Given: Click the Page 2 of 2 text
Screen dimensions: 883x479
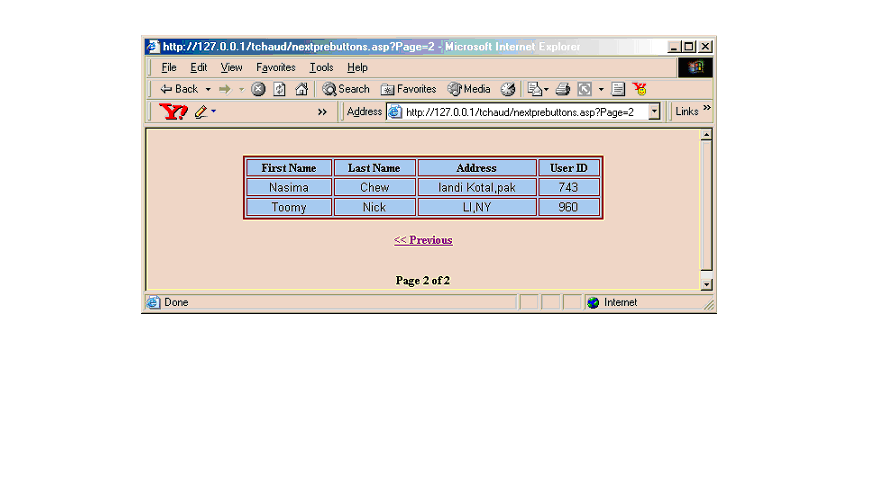Looking at the screenshot, I should tap(422, 280).
